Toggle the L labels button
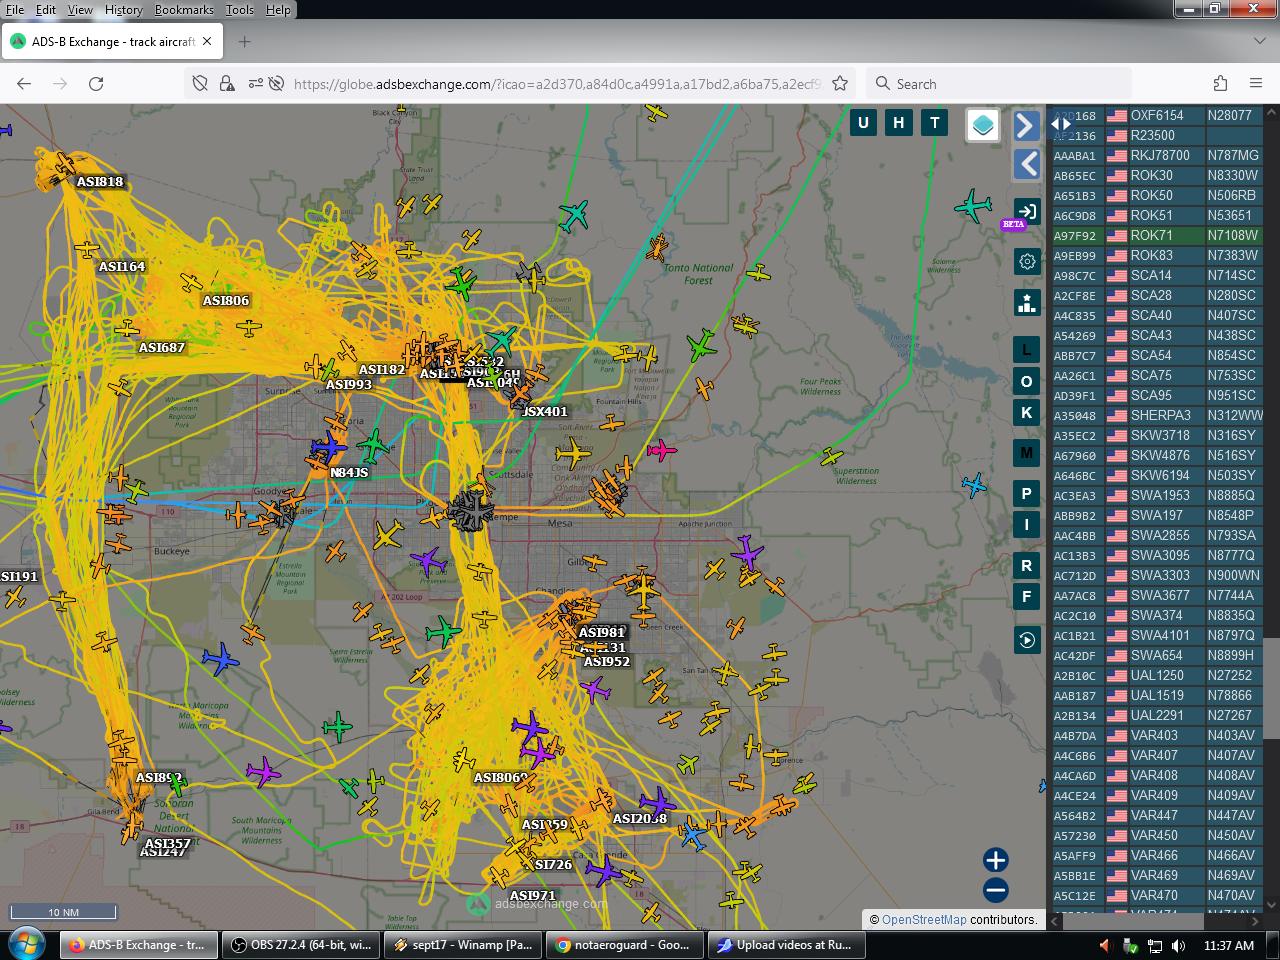 click(1026, 350)
